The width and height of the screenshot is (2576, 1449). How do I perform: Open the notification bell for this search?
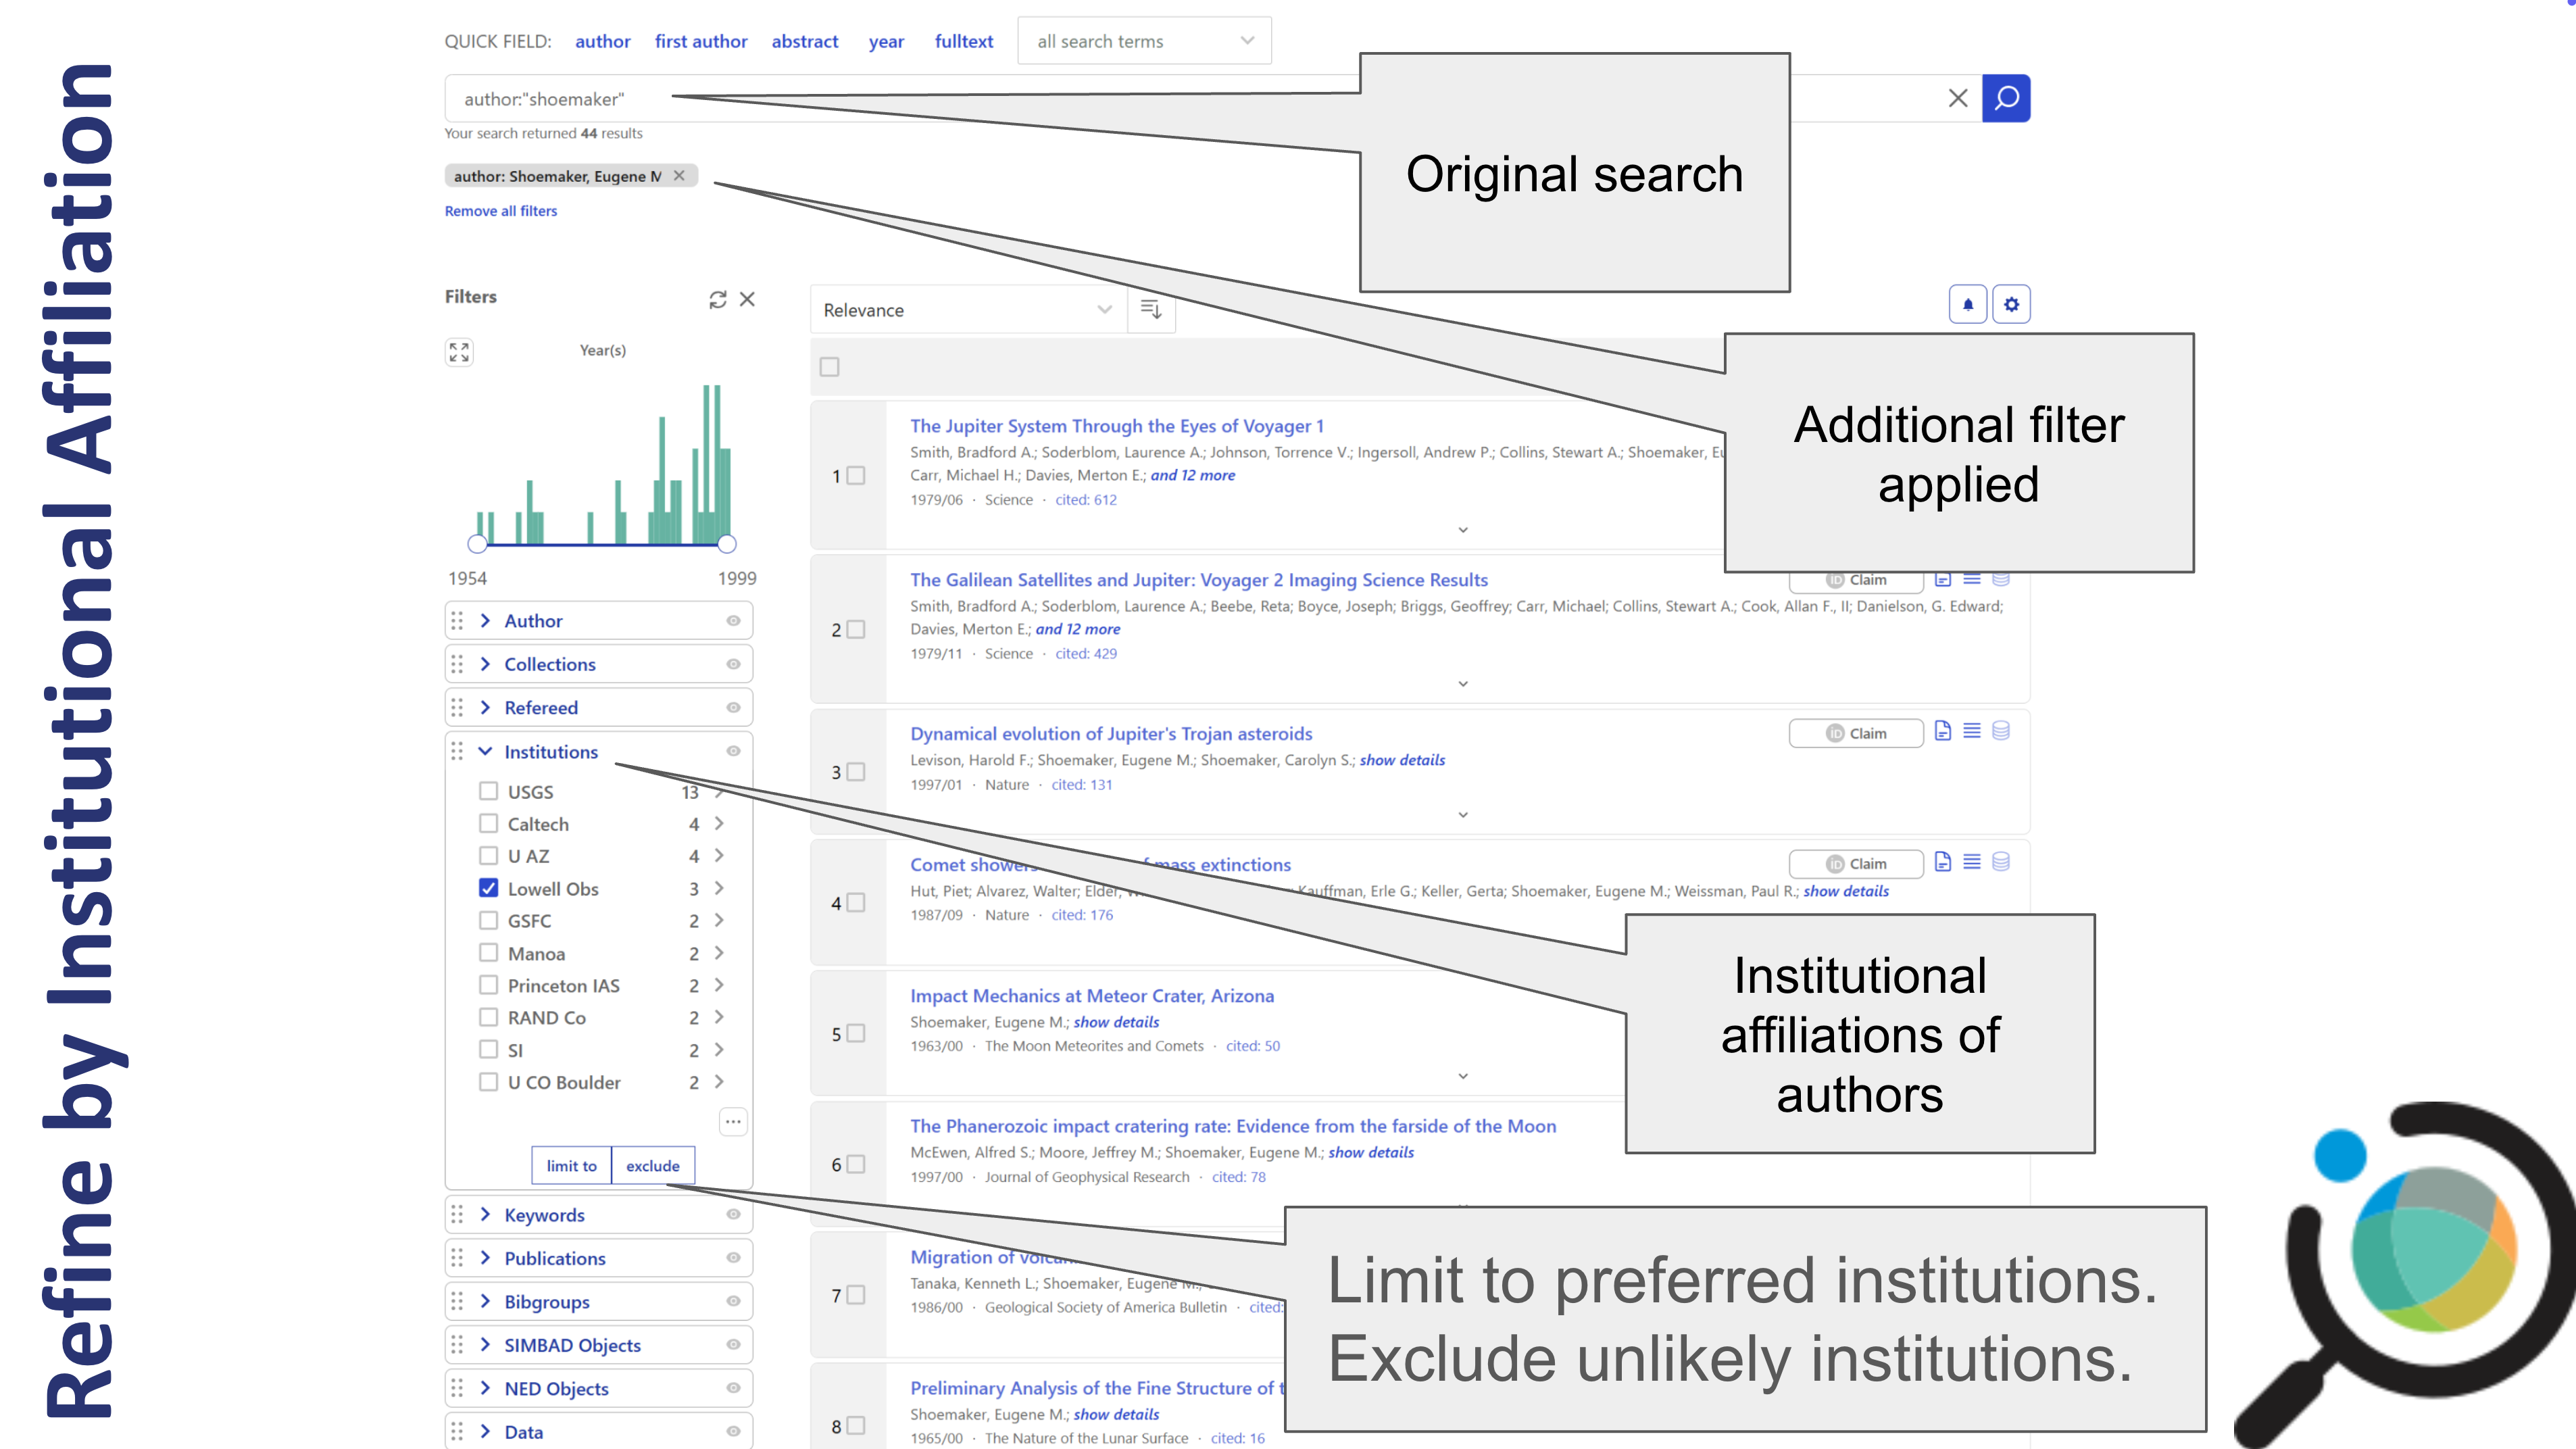[1967, 304]
